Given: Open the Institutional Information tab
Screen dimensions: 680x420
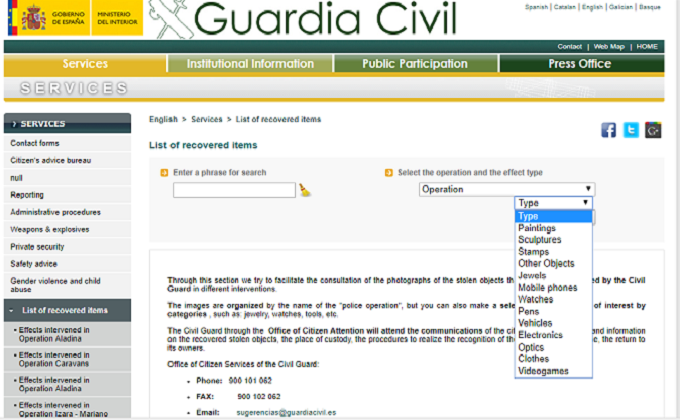Looking at the screenshot, I should (x=250, y=64).
